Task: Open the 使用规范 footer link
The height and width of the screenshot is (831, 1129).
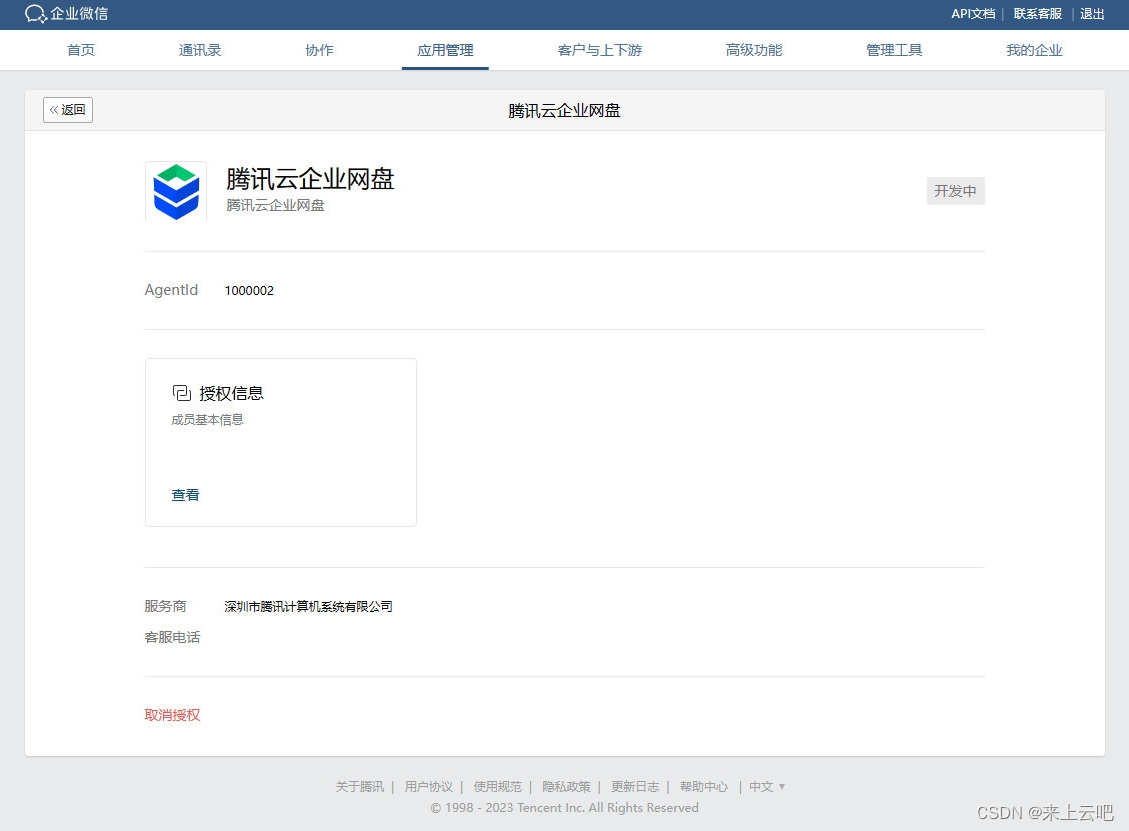Action: 498,786
